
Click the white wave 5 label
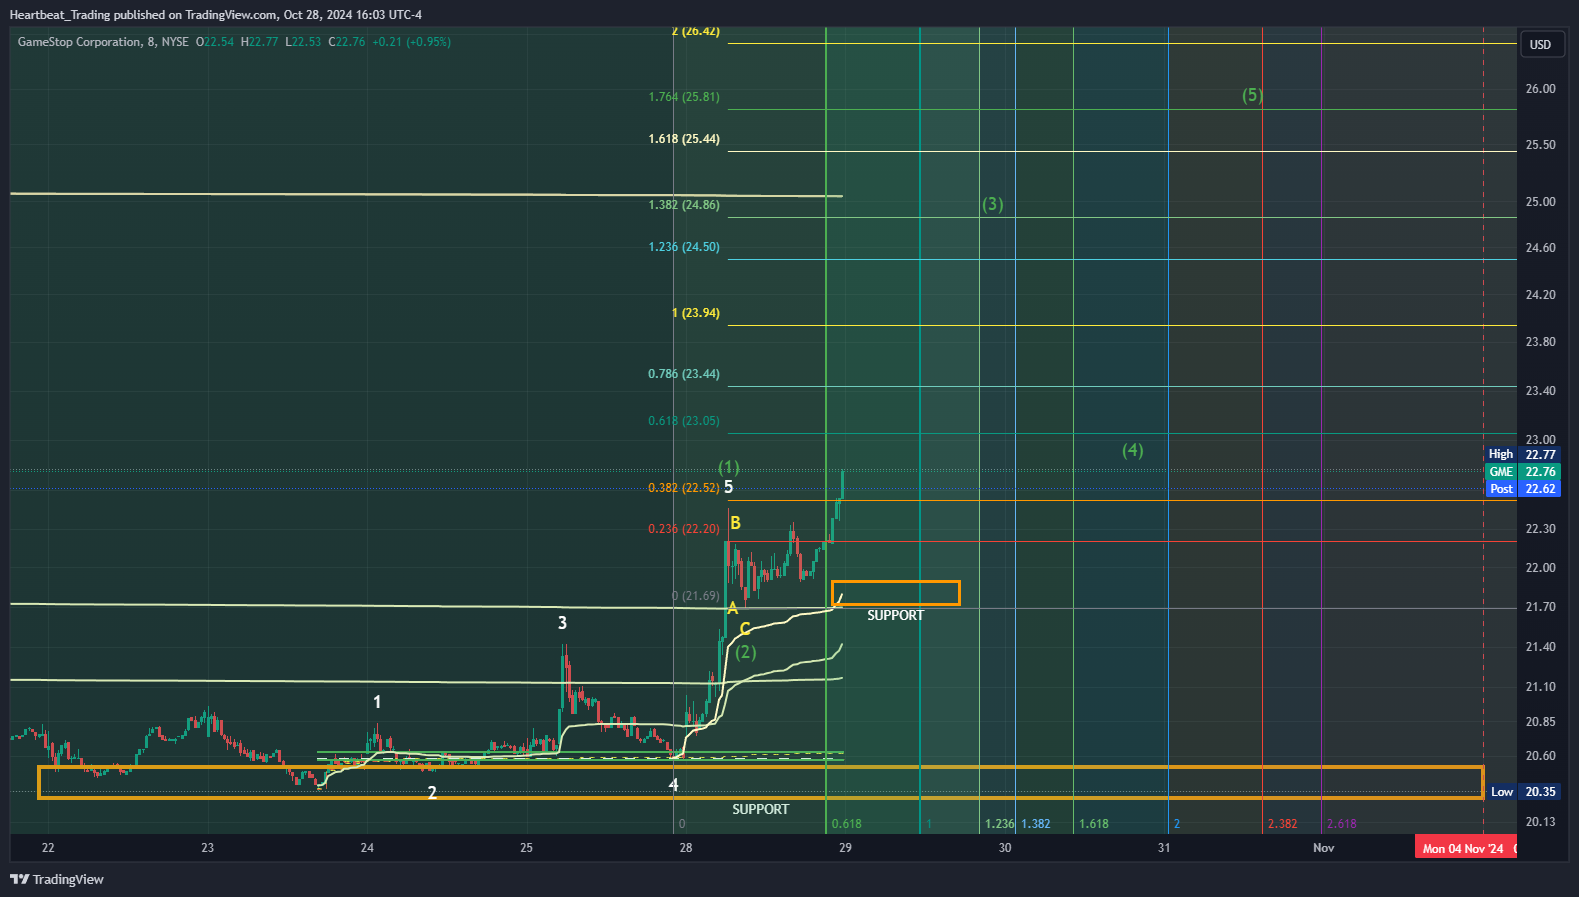[x=728, y=487]
